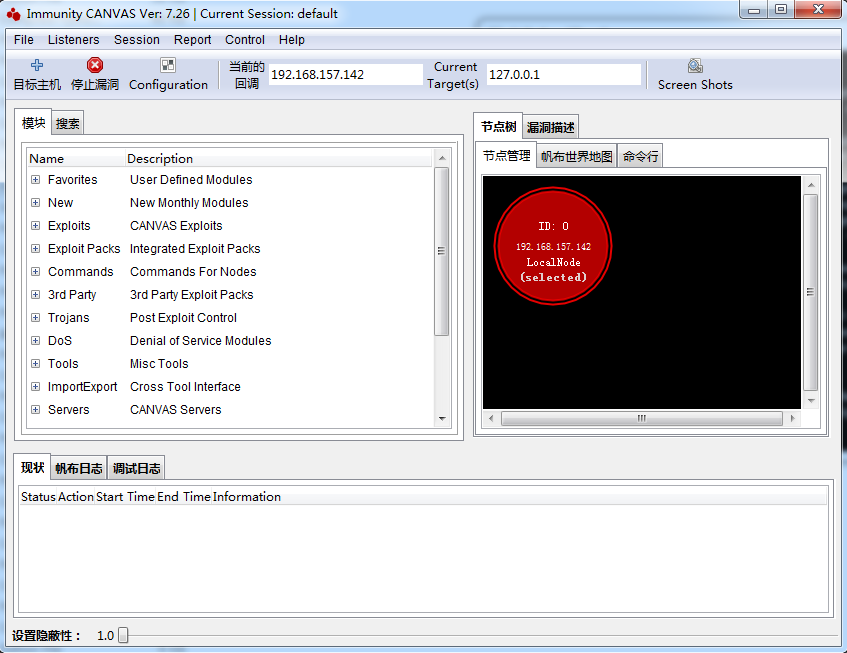Click the node view vertical scrollbar thumb
Screen dimensions: 847x653
point(810,292)
